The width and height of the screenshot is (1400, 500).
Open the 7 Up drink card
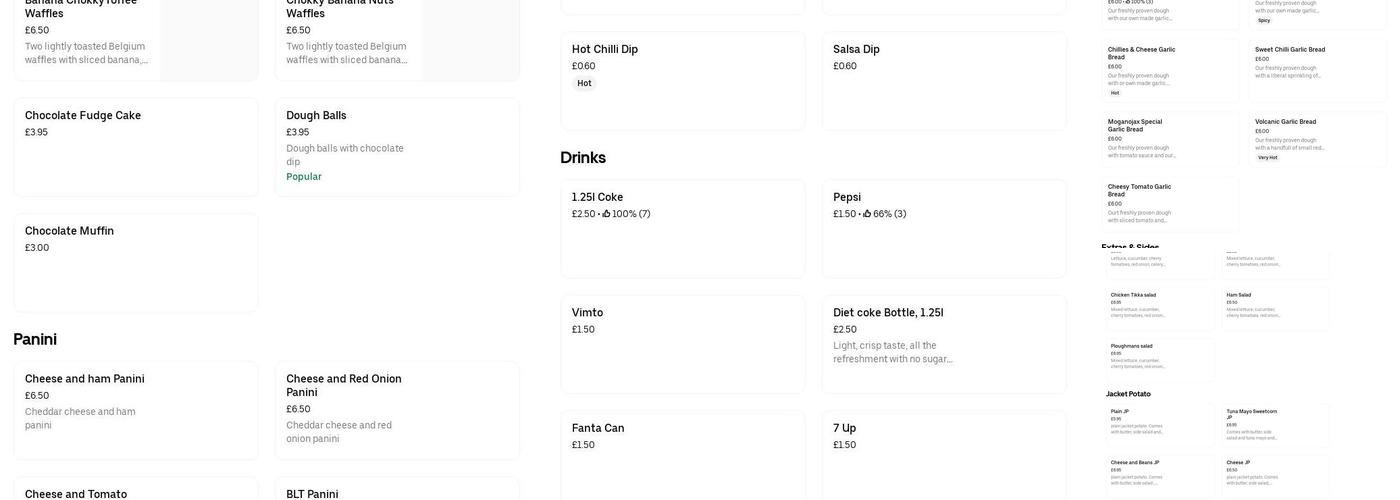coord(943,455)
